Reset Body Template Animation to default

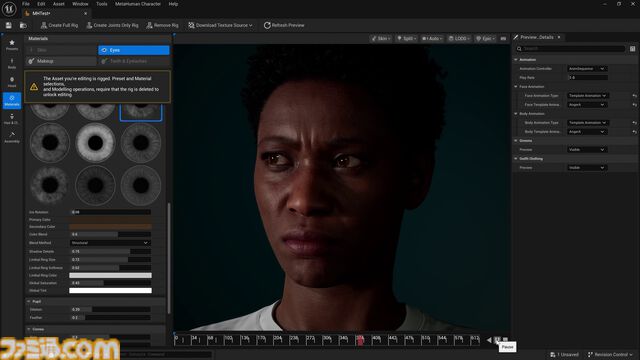coord(634,131)
